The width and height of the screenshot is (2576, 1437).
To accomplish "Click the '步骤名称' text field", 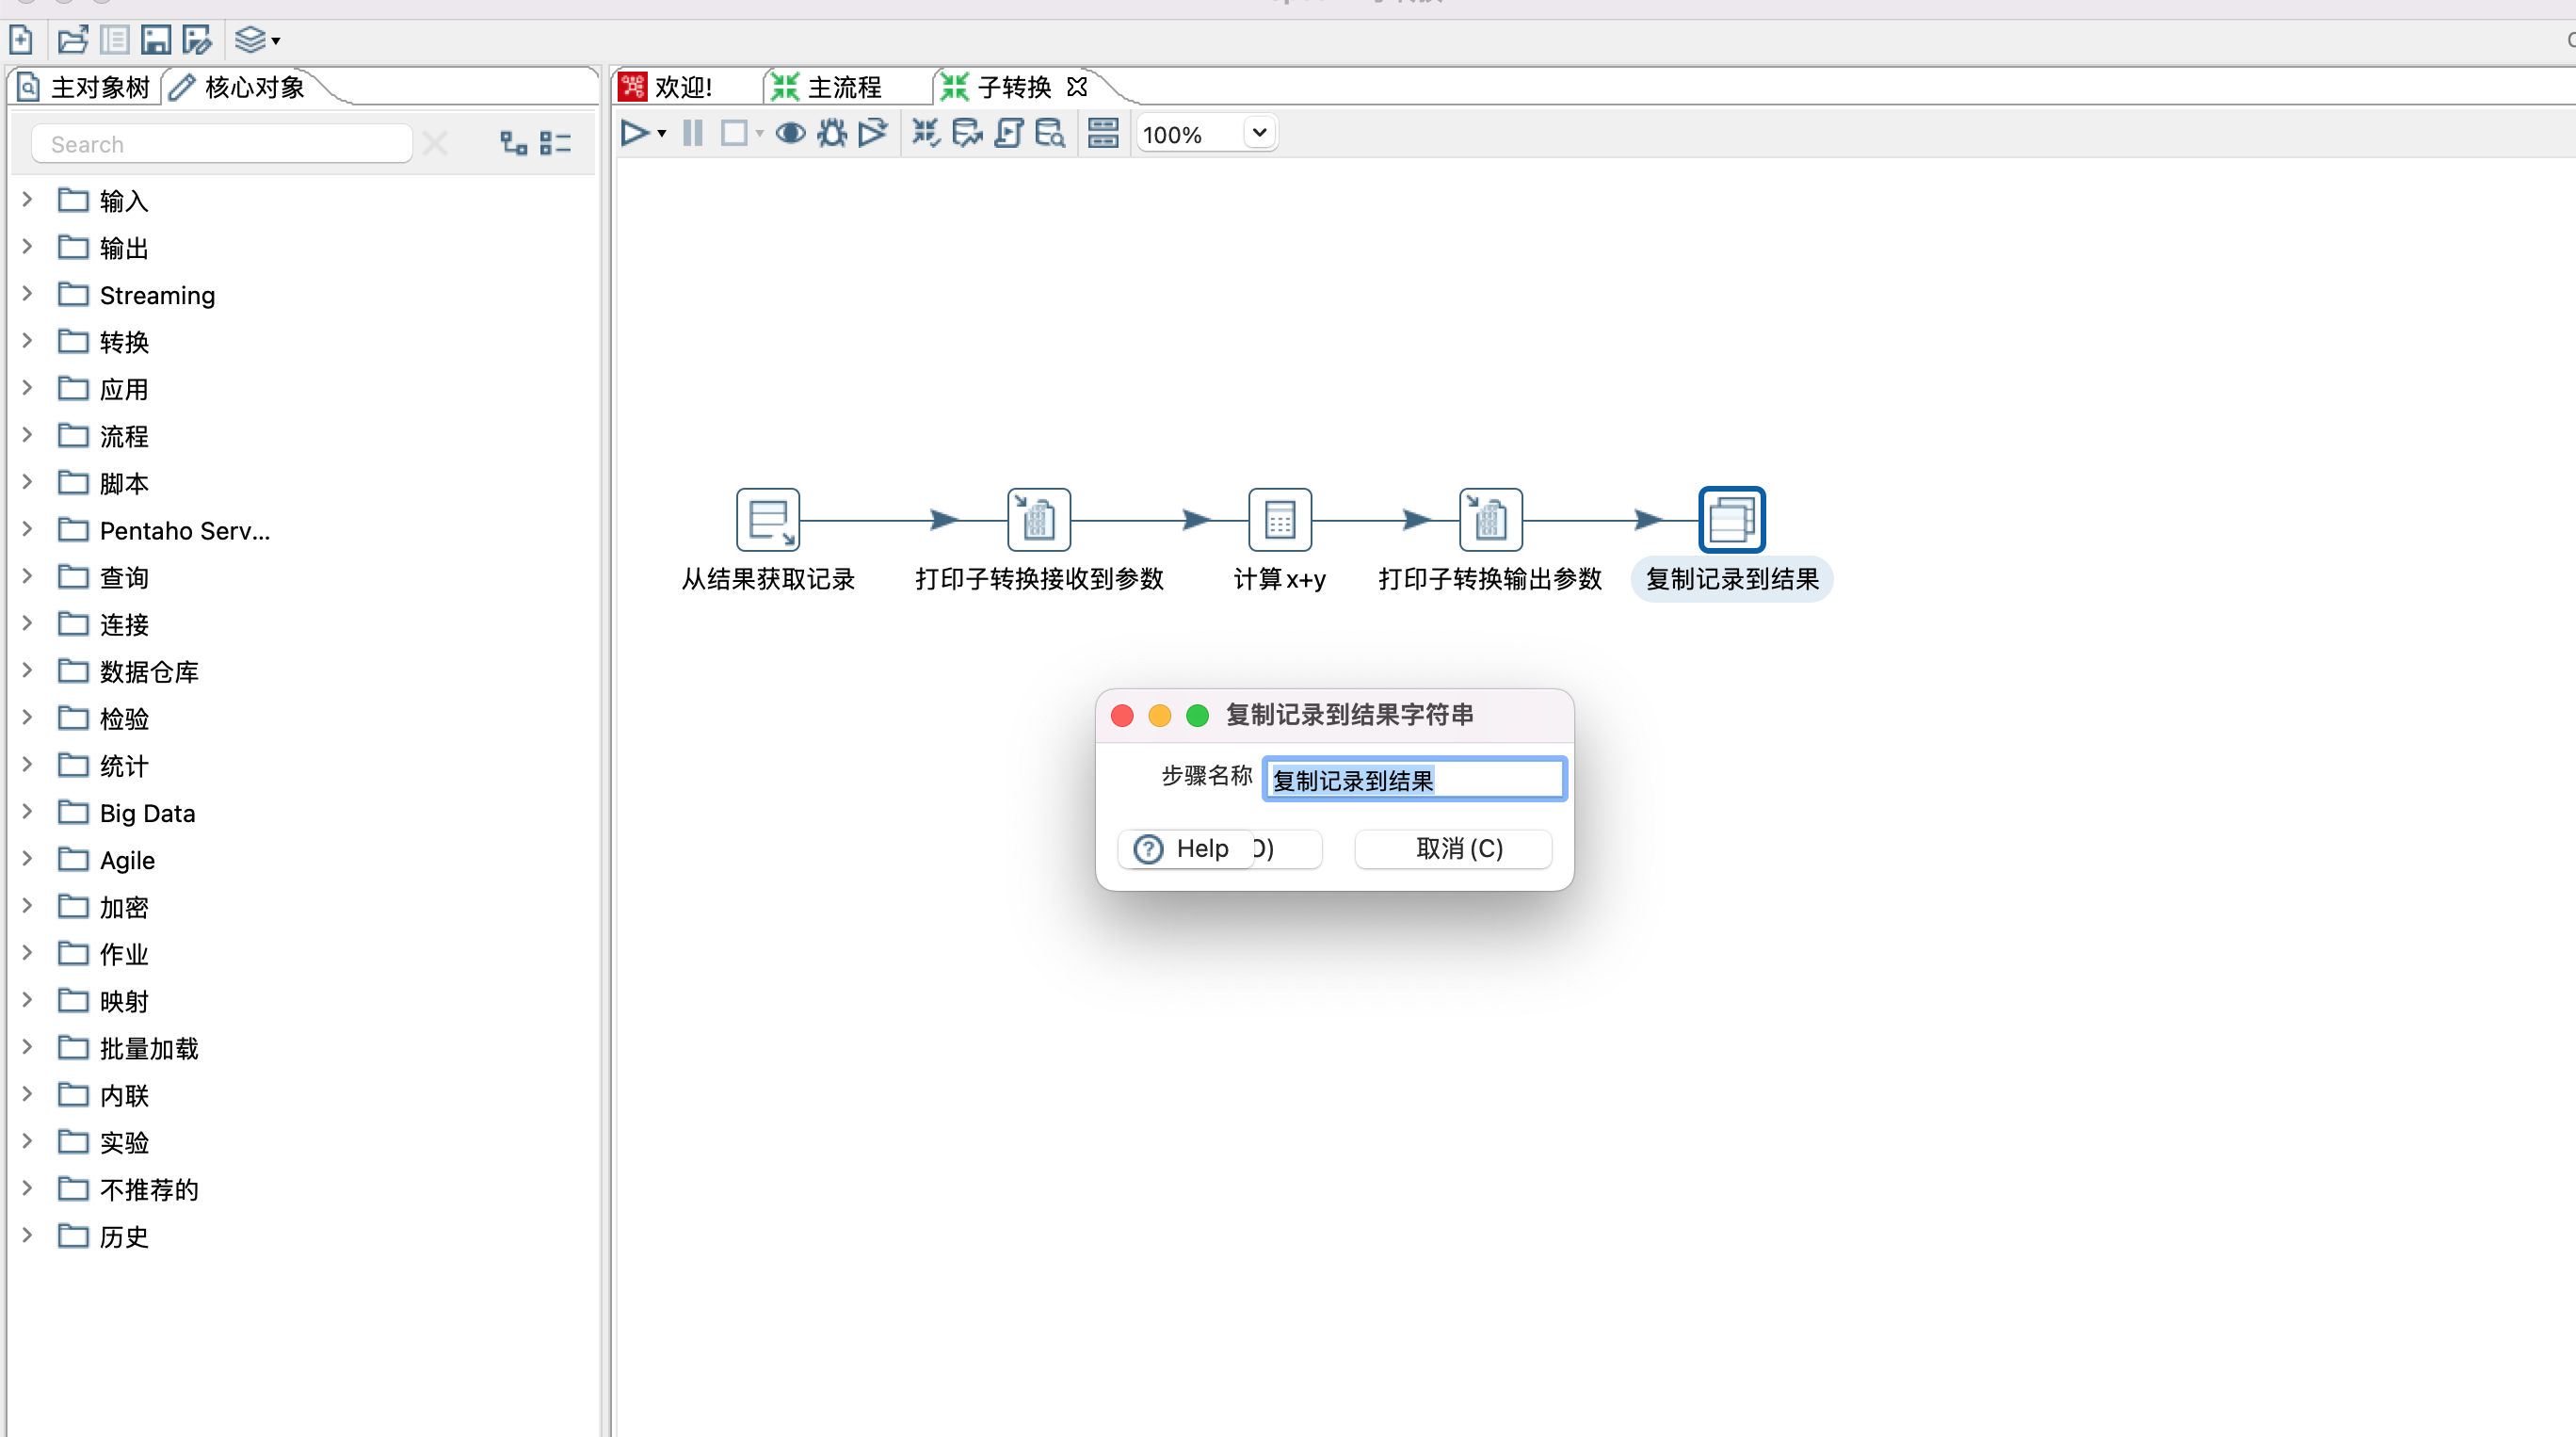I will pos(1413,780).
